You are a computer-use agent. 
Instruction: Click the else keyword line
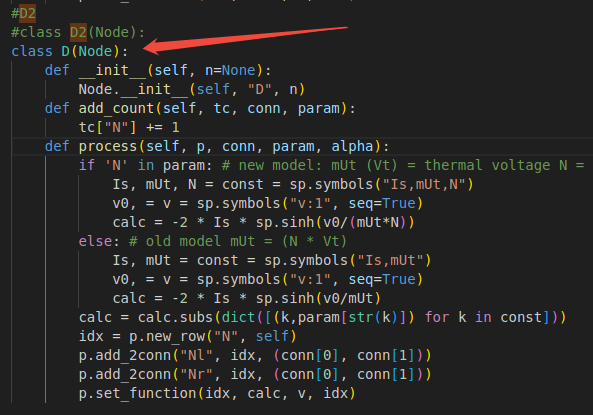tap(213, 241)
